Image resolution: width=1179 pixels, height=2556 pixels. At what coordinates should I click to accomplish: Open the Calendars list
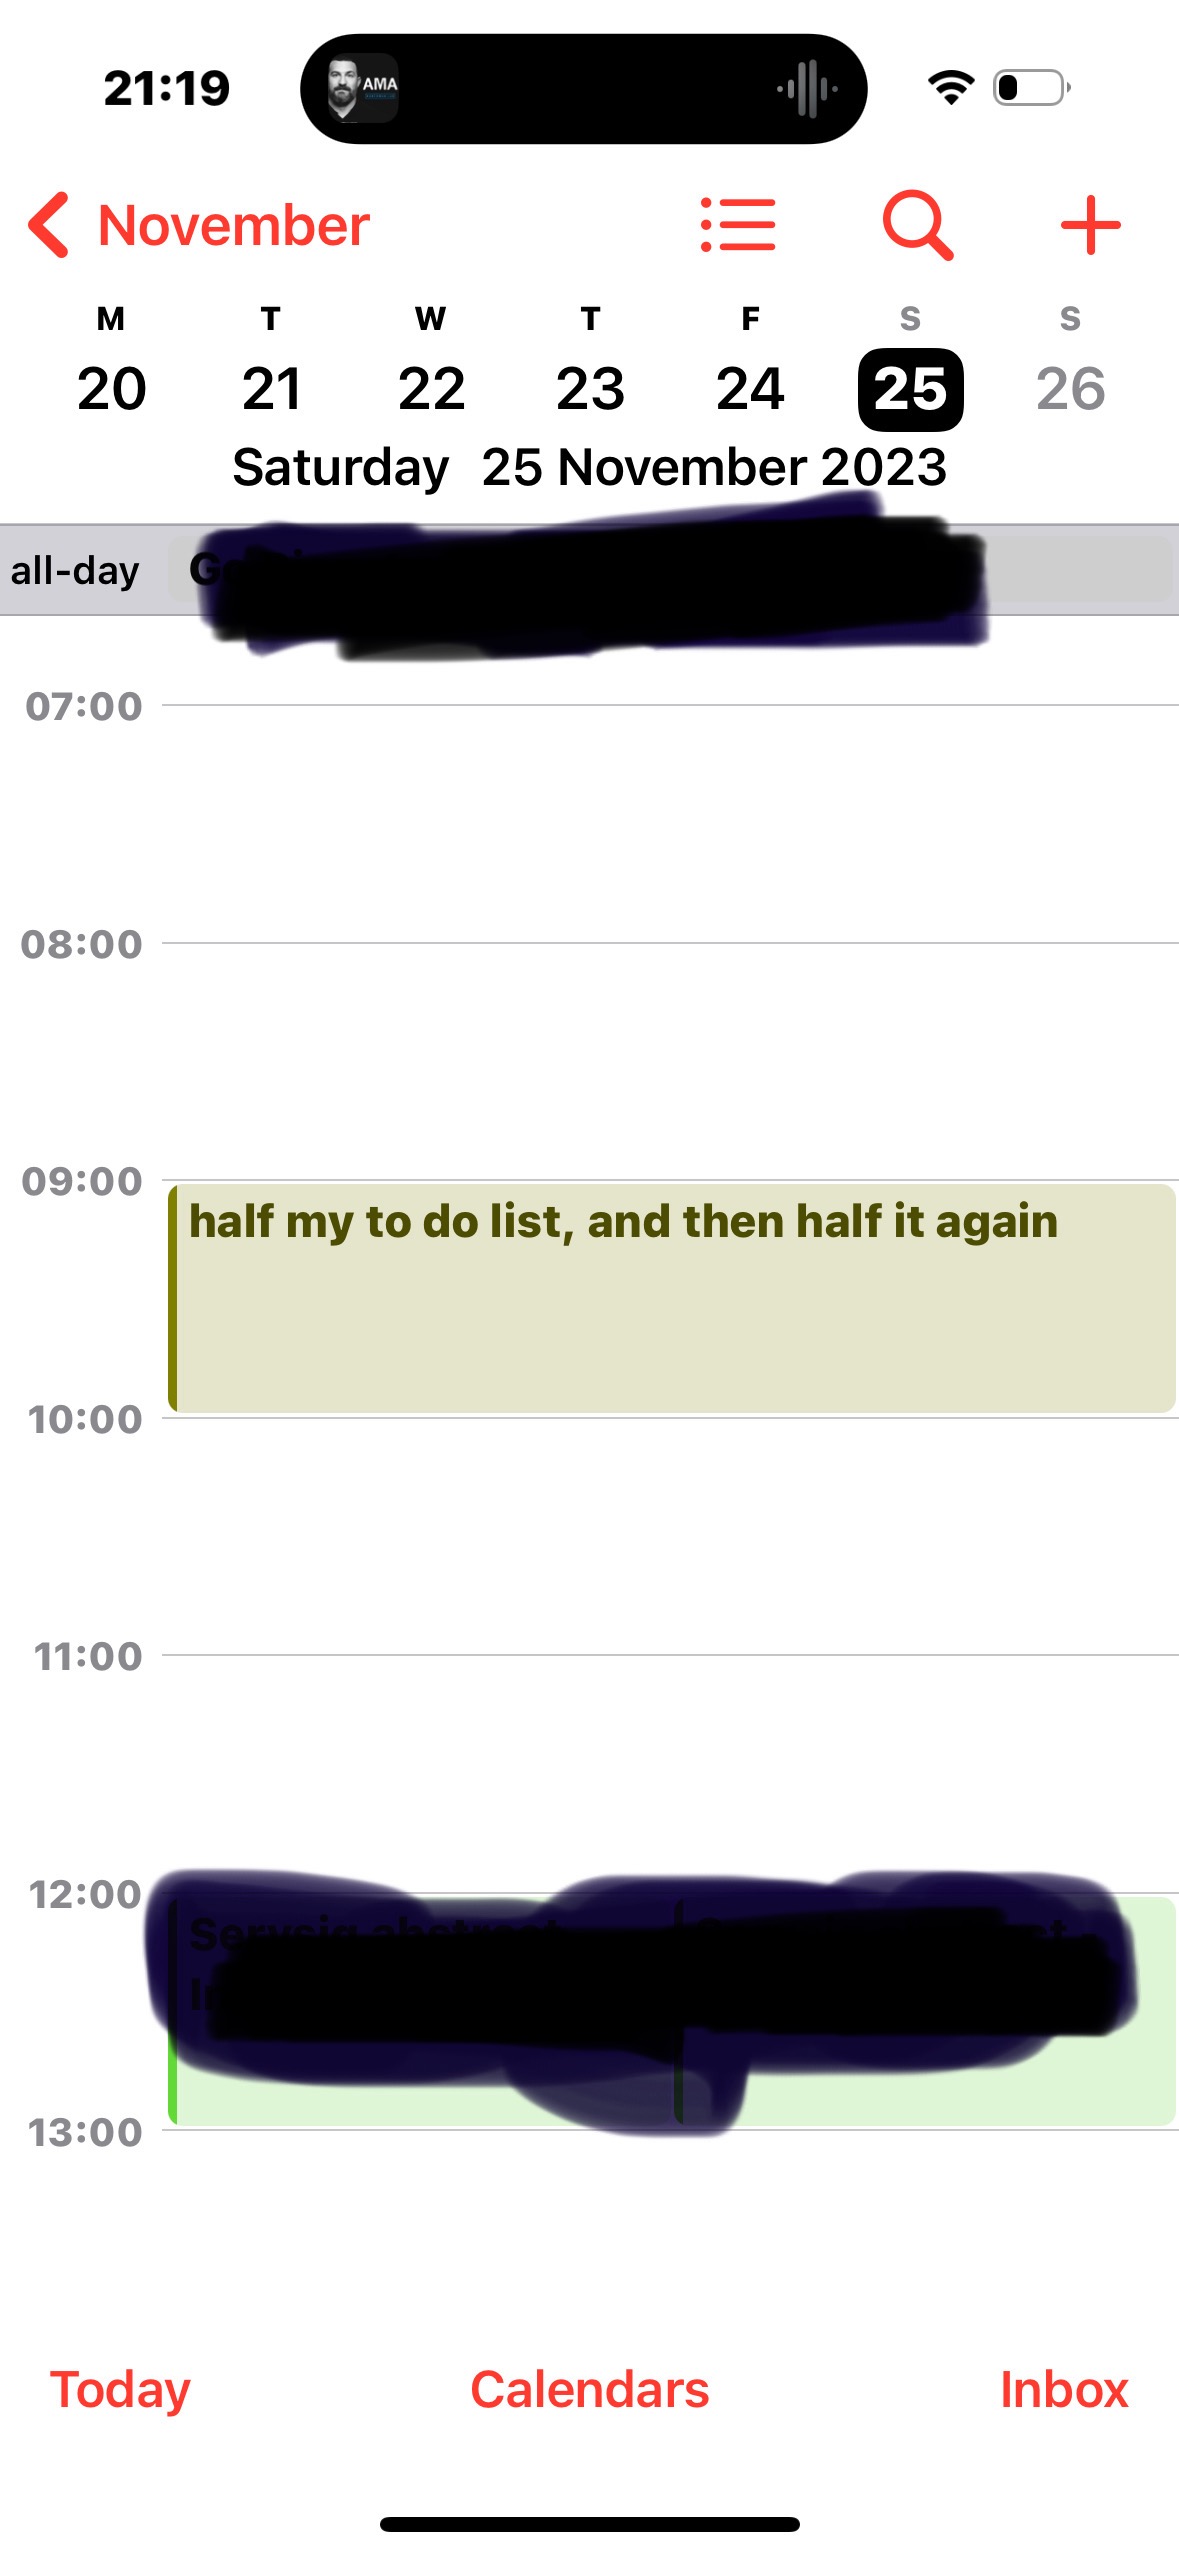pos(589,2390)
